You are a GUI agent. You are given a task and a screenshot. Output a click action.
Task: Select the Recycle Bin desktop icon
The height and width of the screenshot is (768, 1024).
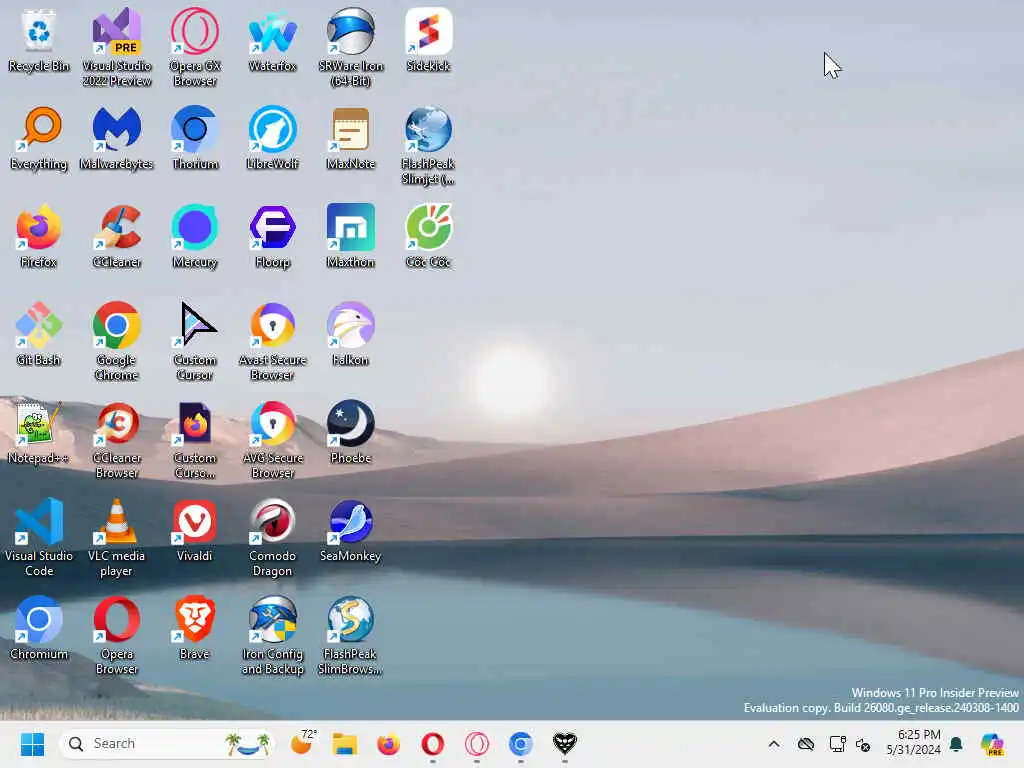pyautogui.click(x=39, y=40)
